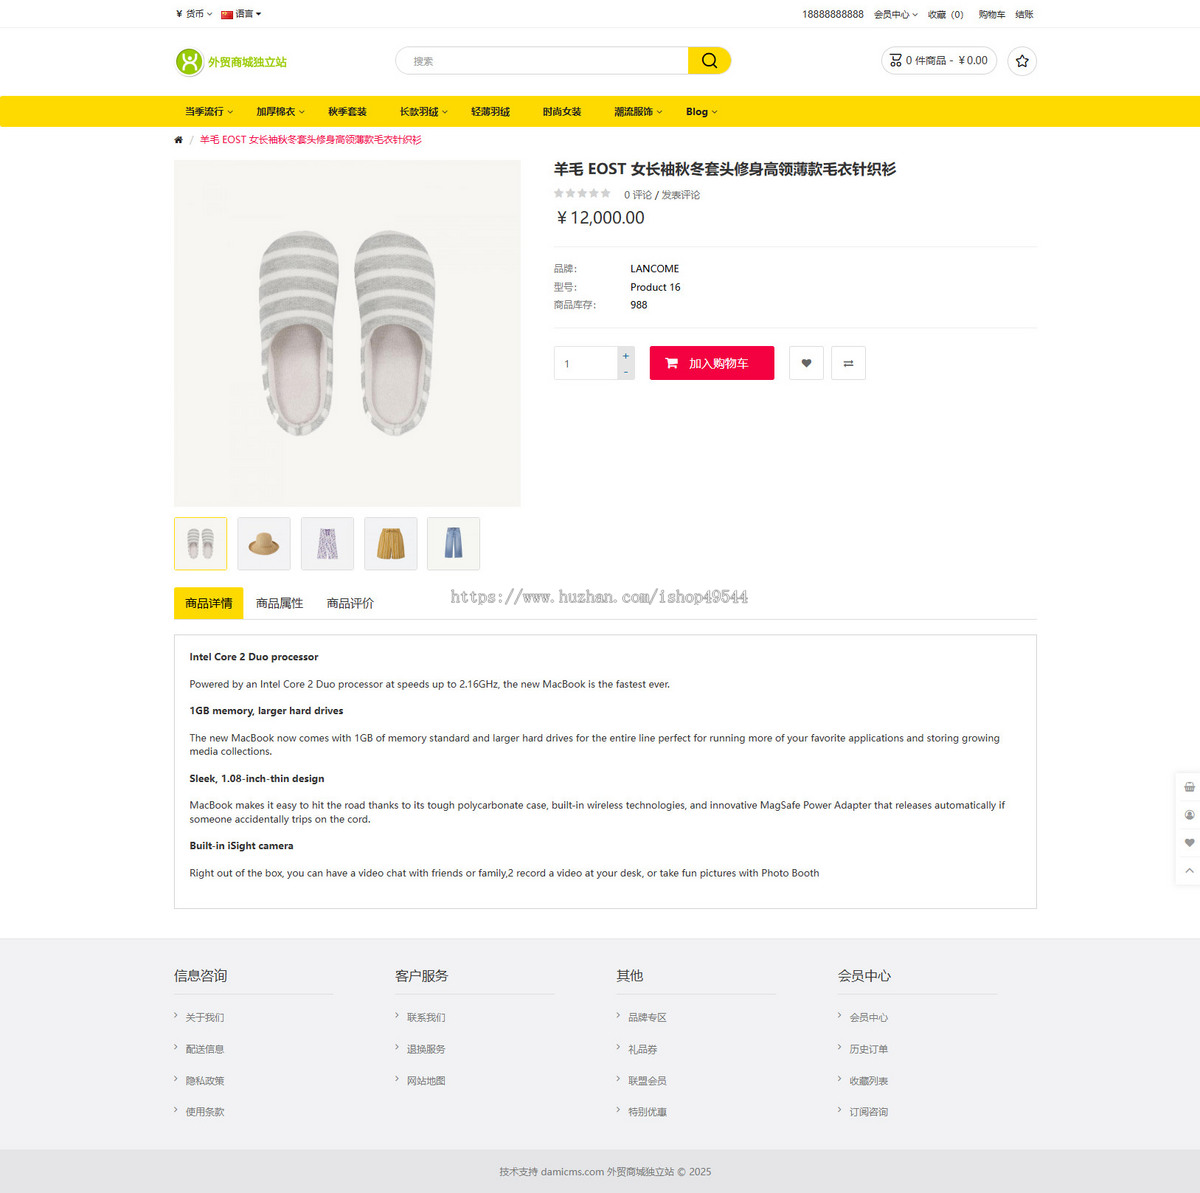Switch to 商品属性 tab

279,603
